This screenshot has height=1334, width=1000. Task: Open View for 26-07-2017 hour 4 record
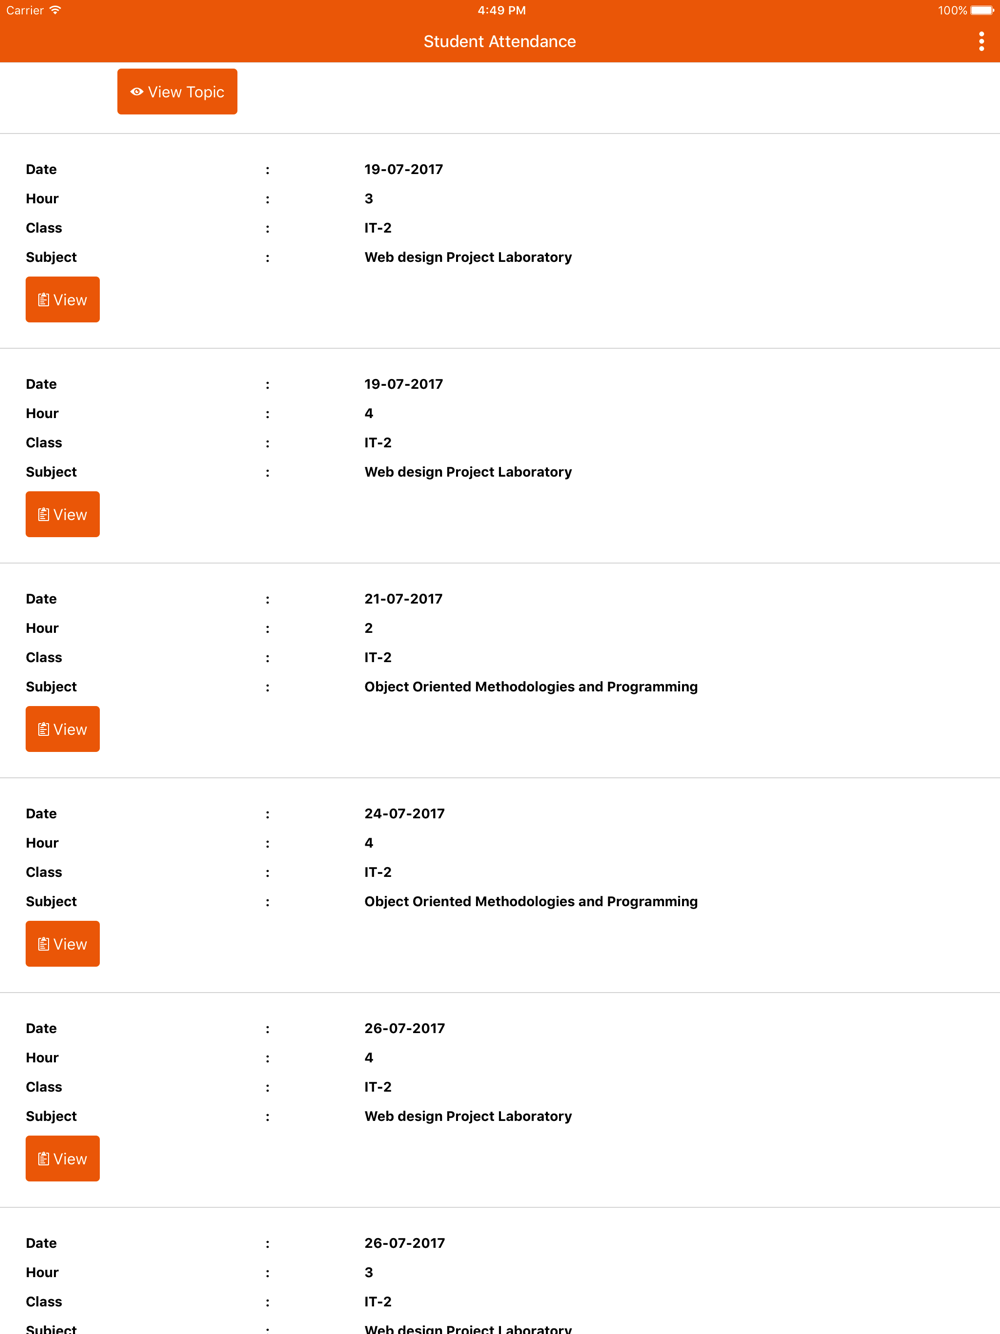pyautogui.click(x=62, y=1158)
